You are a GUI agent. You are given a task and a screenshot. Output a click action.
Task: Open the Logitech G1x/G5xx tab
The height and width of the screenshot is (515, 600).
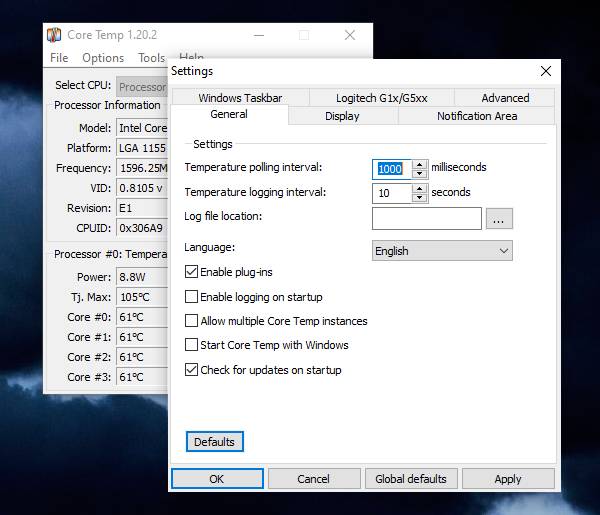382,98
